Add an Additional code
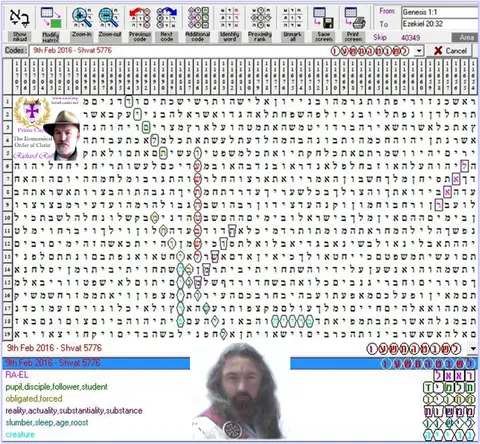The image size is (480, 444). [198, 24]
